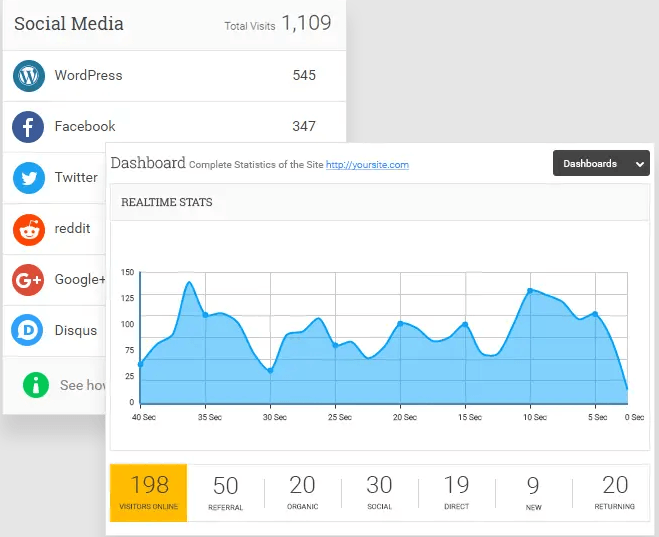Click the Google+ logo icon

click(x=28, y=280)
